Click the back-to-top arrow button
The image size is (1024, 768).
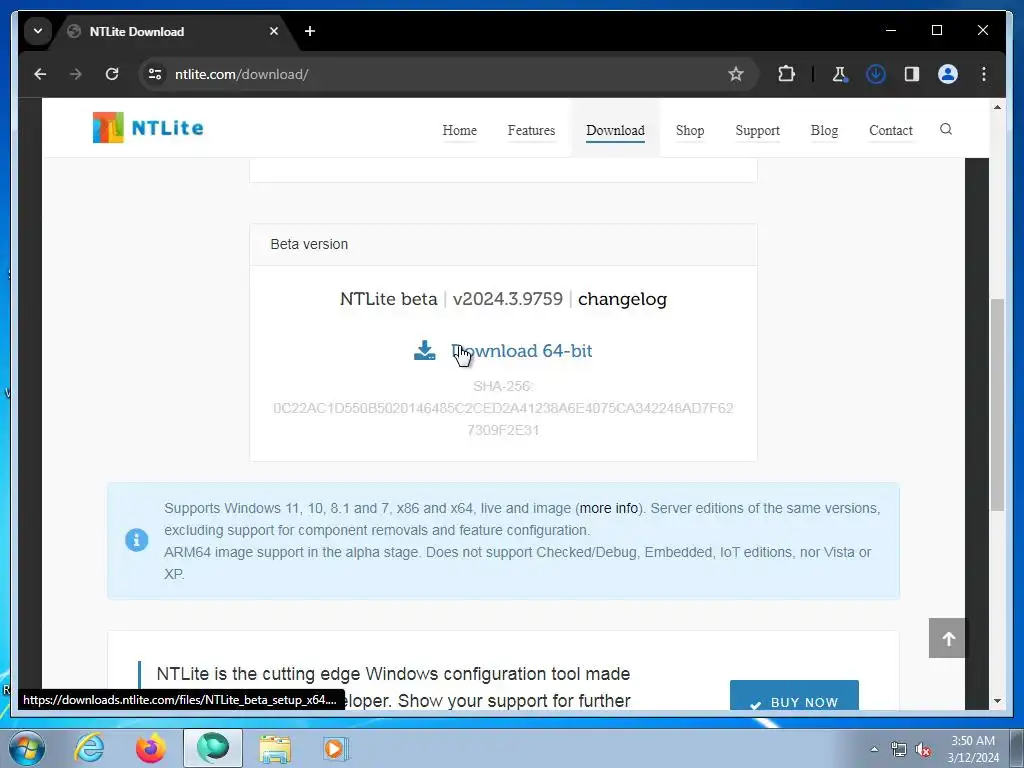948,638
